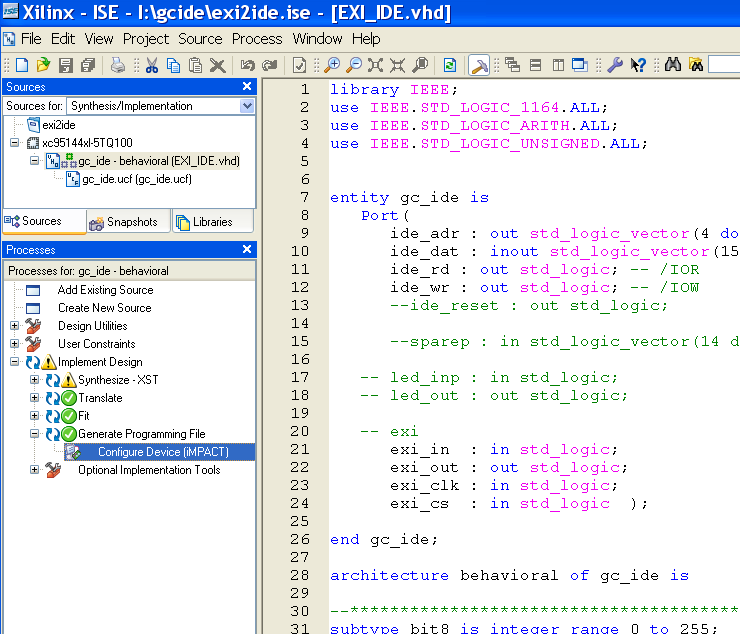Viewport: 740px width, 634px height.
Task: Click the toolbar search input field
Action: [724, 65]
